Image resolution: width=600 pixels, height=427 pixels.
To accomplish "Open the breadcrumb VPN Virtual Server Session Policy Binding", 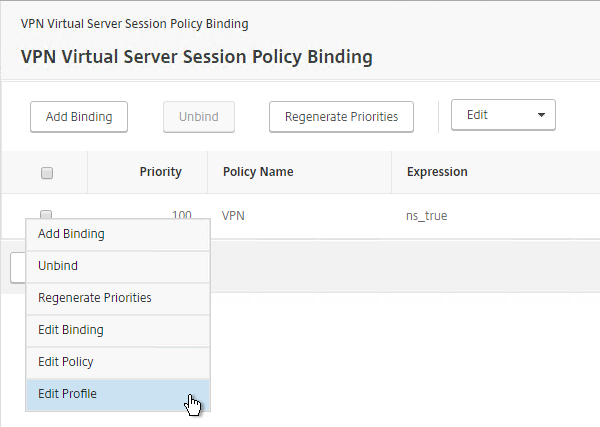I will tap(134, 24).
